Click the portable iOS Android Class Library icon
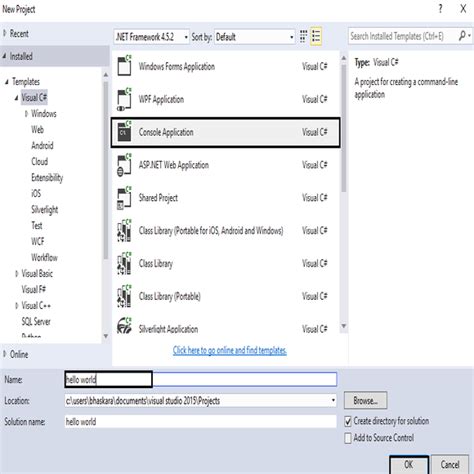Image resolution: width=474 pixels, height=474 pixels. (x=124, y=230)
